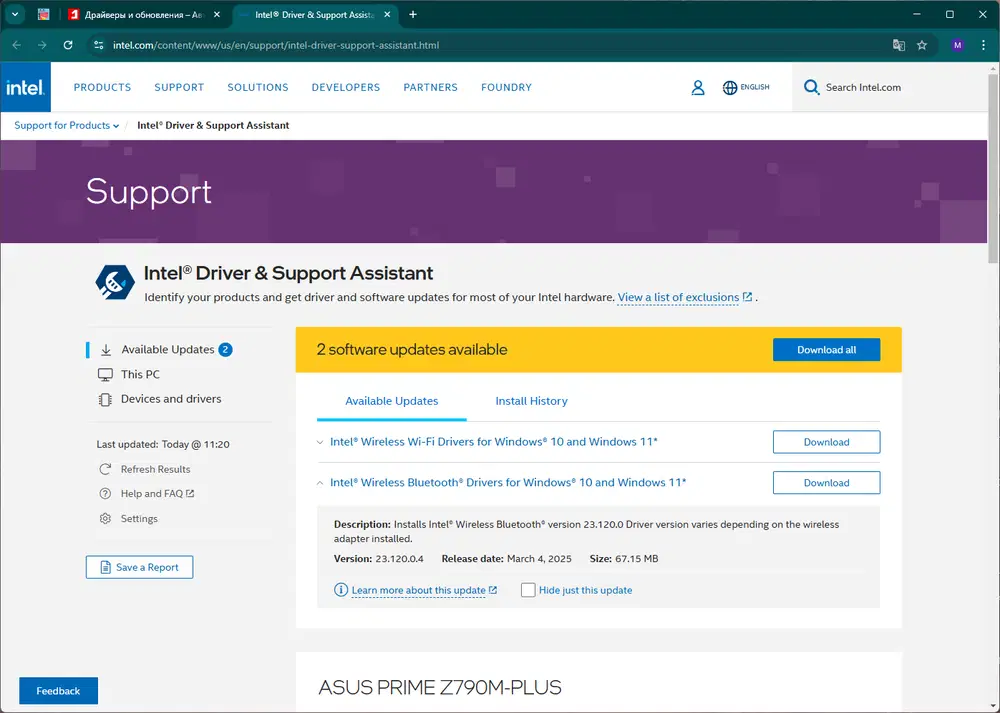Open View a list of exclusions link

tap(678, 297)
